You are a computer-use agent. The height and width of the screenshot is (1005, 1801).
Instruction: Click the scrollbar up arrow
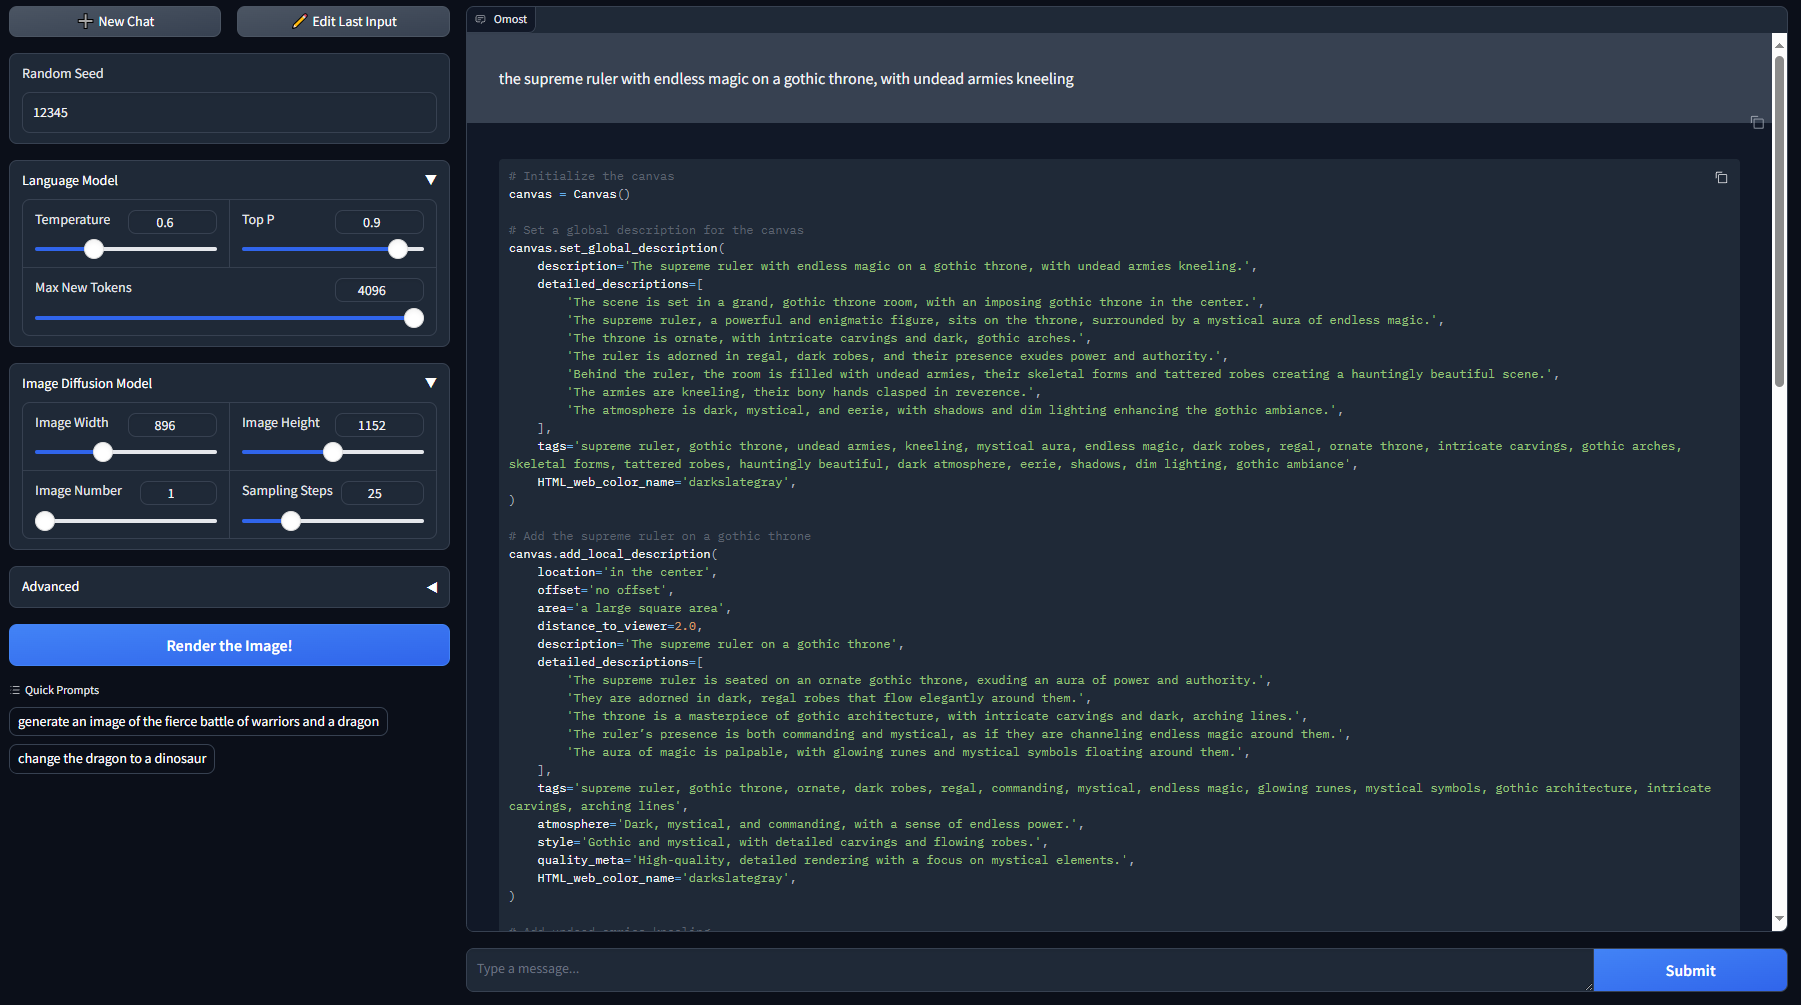1779,44
